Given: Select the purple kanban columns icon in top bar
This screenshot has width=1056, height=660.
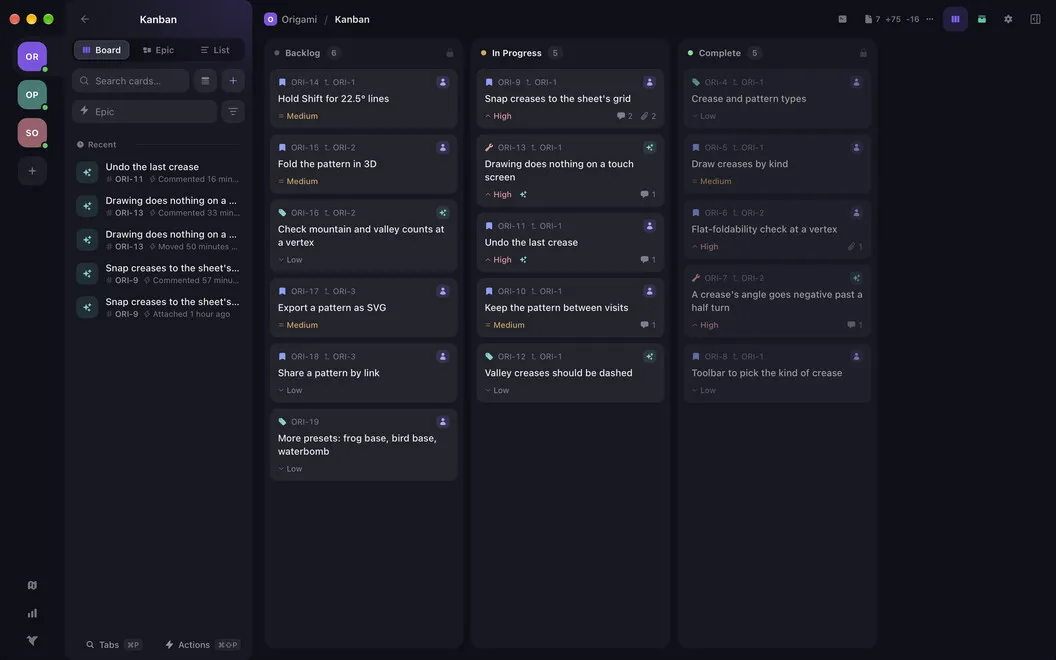Looking at the screenshot, I should tap(955, 20).
